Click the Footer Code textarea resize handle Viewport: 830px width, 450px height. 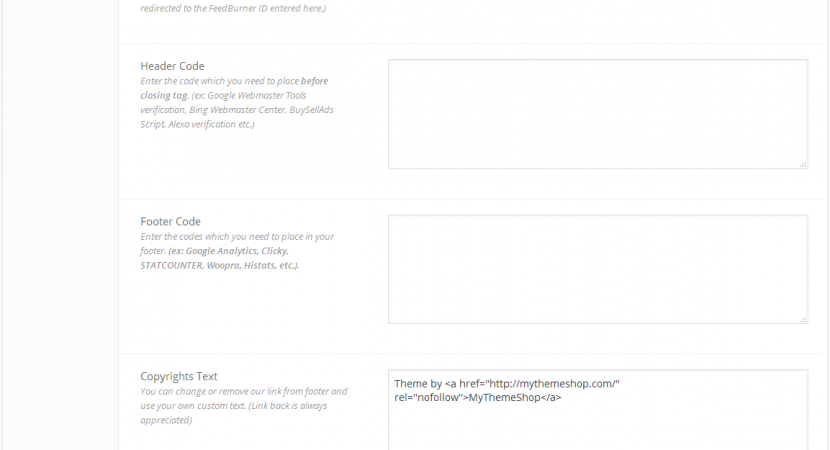click(x=803, y=319)
